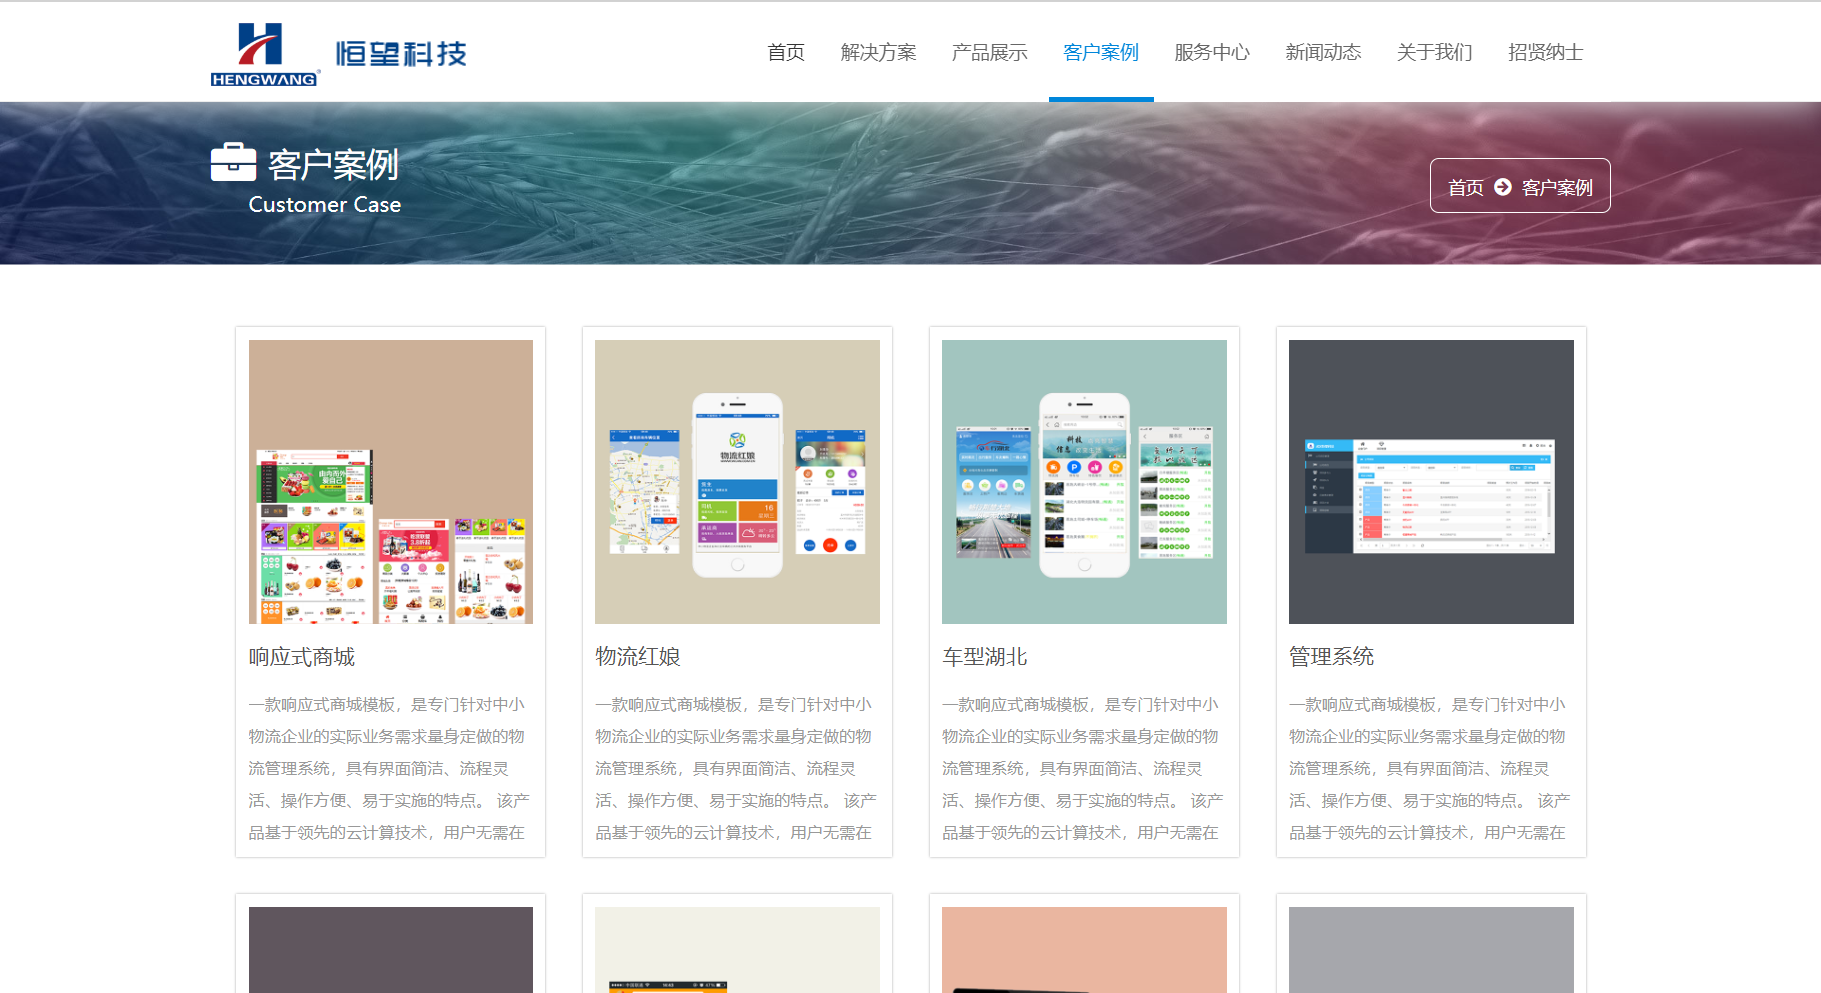Open the salmon-colored thumbnail in second row

pyautogui.click(x=1084, y=950)
